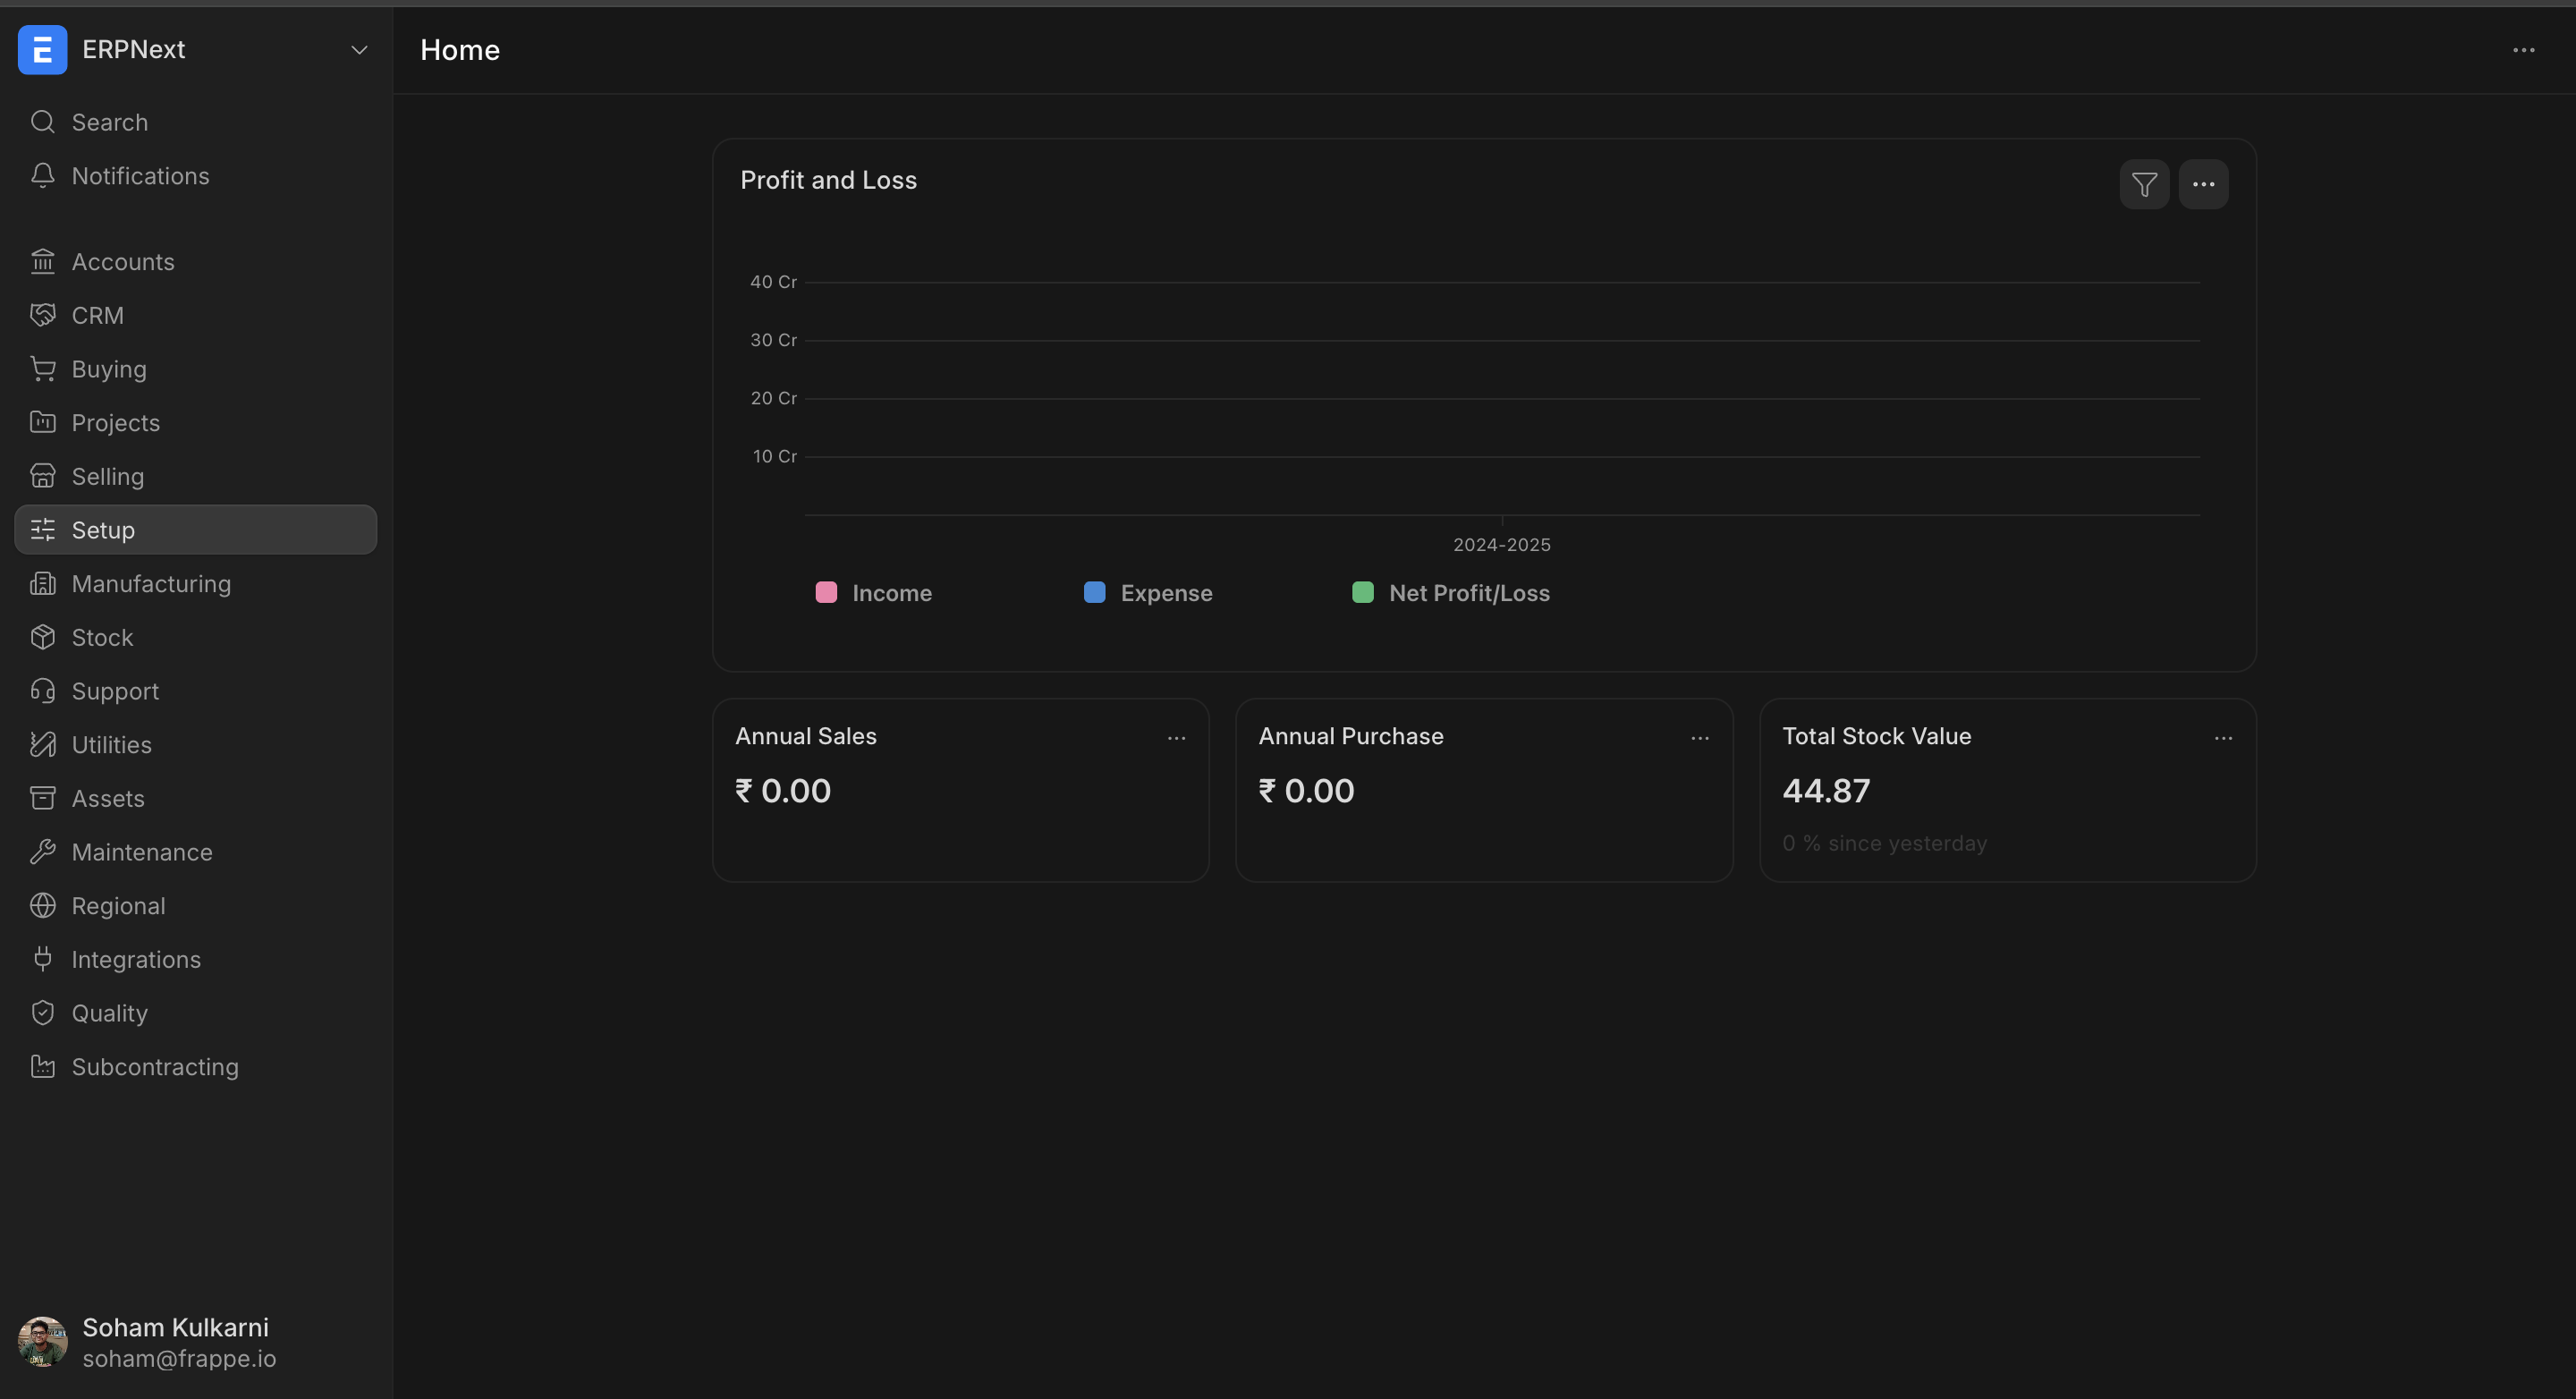Click the Assets archive icon
Viewport: 2576px width, 1399px height.
coord(42,798)
